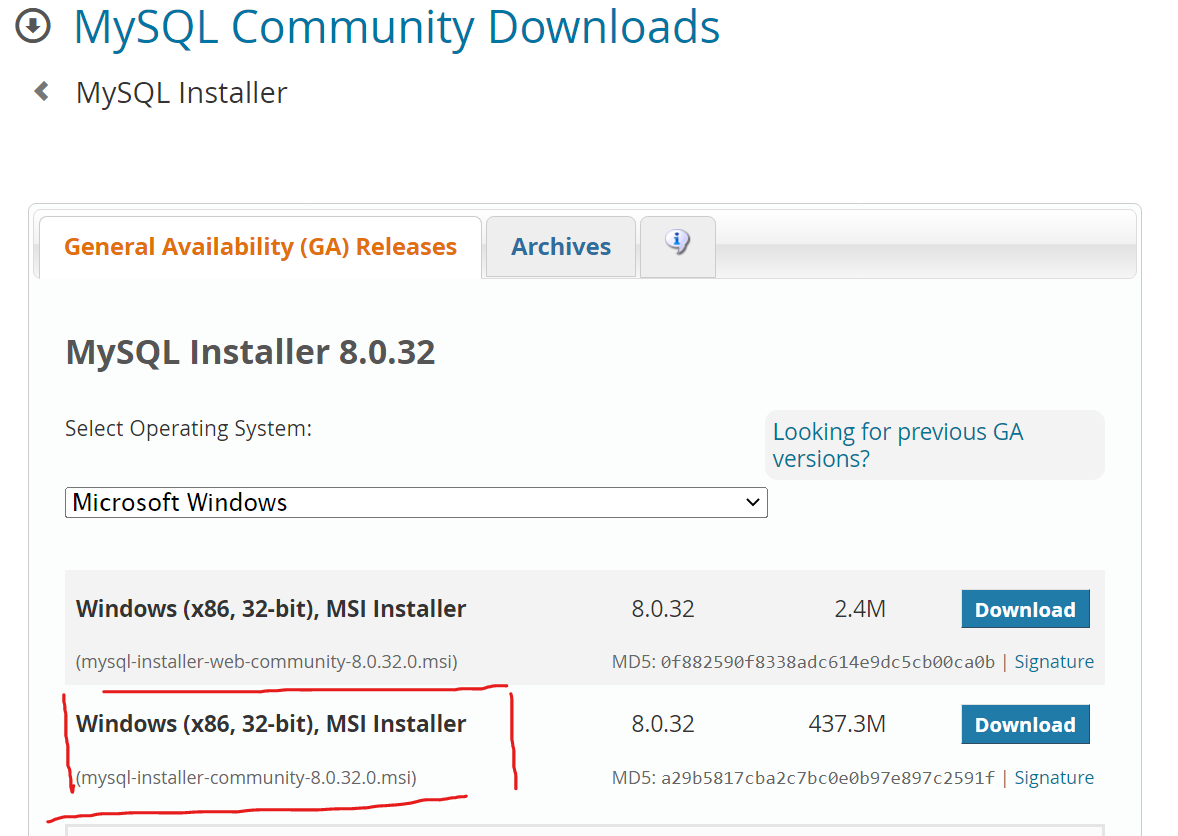This screenshot has width=1178, height=836.
Task: Open the Select Operating System dropdown
Action: pos(415,502)
